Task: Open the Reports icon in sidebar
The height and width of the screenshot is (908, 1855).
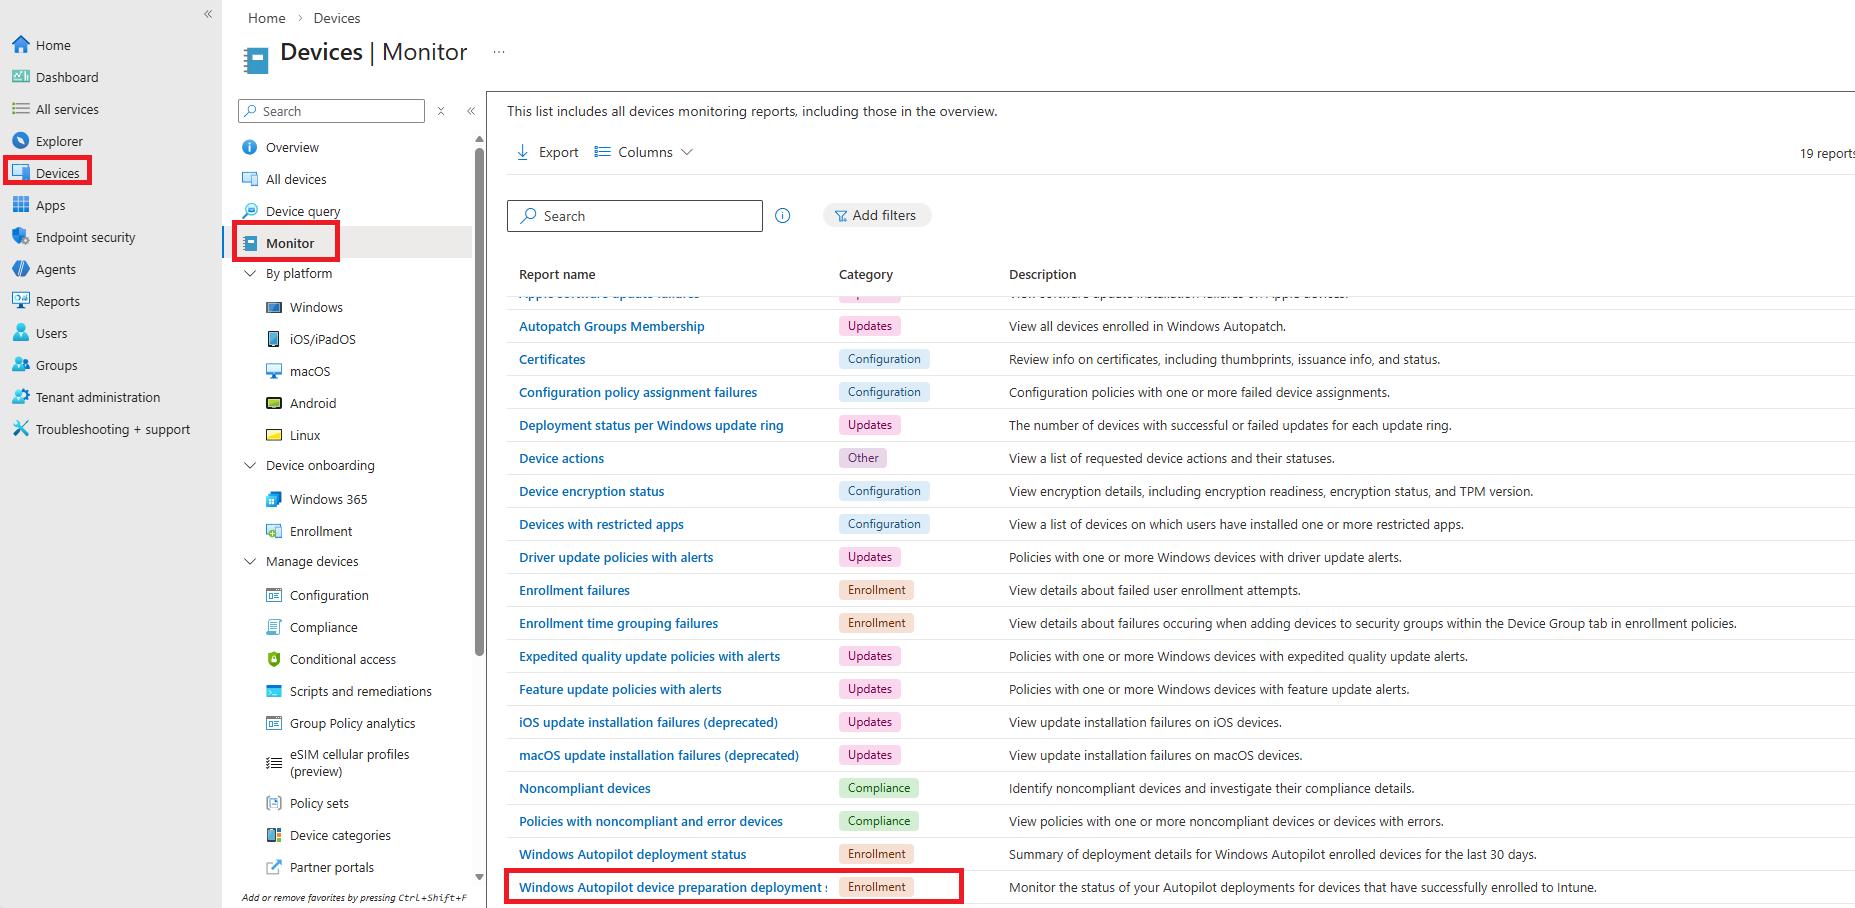Action: 21,301
